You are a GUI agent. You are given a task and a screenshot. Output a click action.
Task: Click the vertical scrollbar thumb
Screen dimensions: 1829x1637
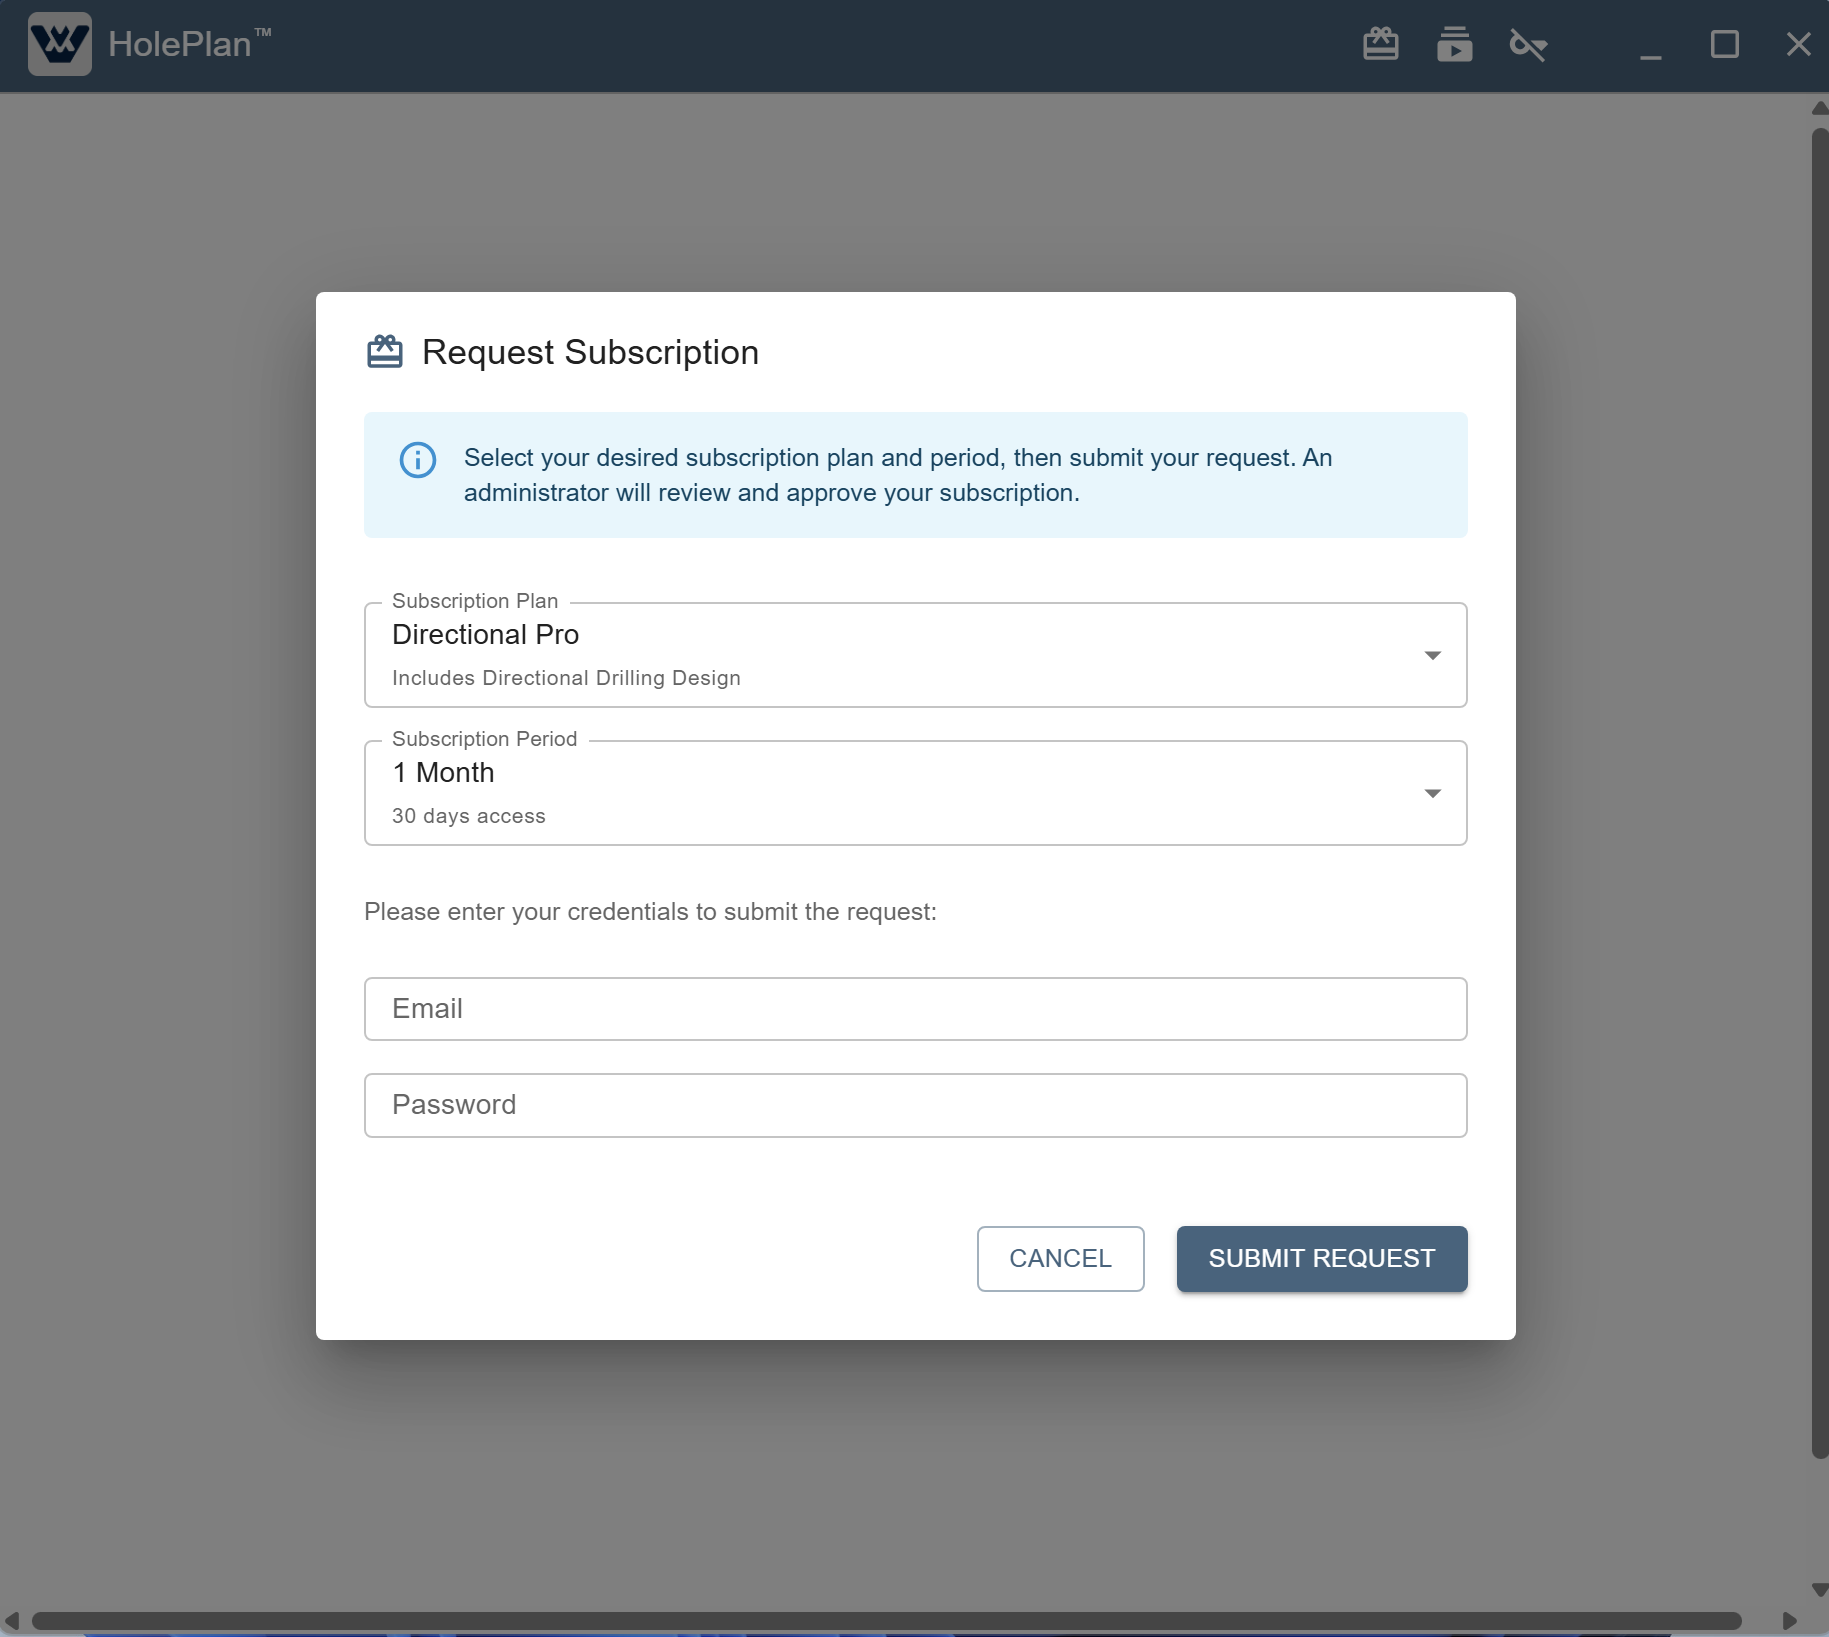tap(1819, 790)
